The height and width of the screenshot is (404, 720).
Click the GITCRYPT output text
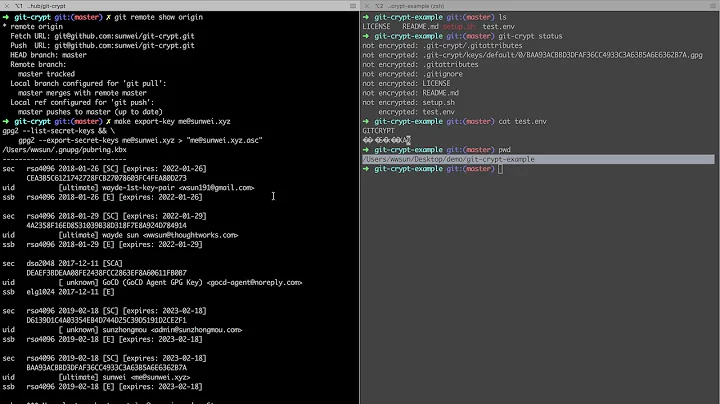coord(380,130)
